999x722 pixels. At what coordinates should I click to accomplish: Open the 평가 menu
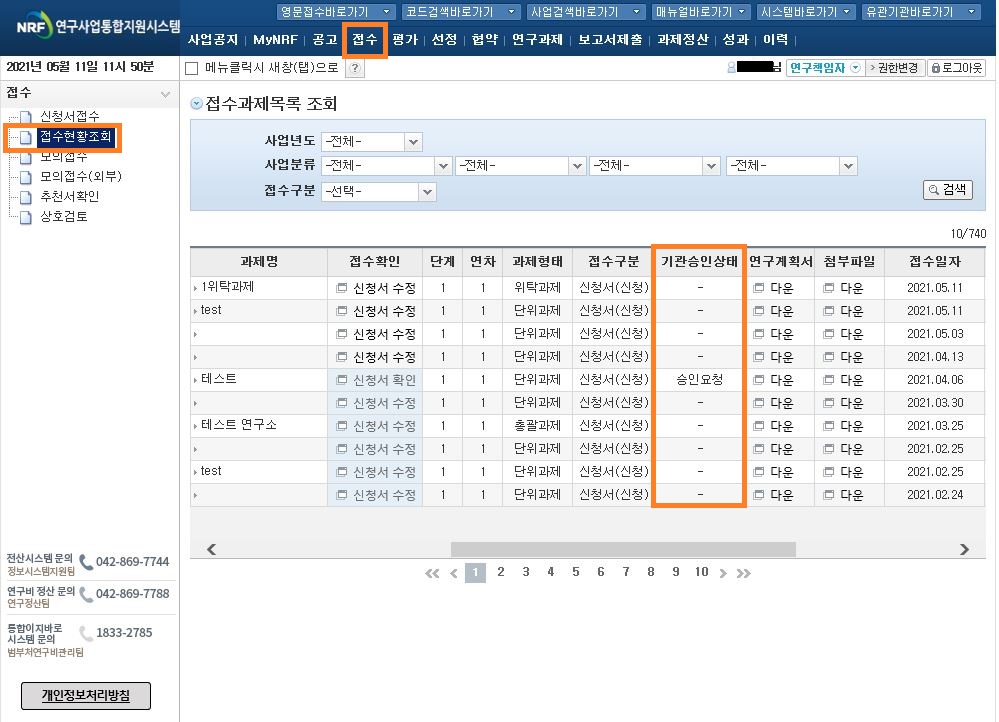(x=404, y=40)
